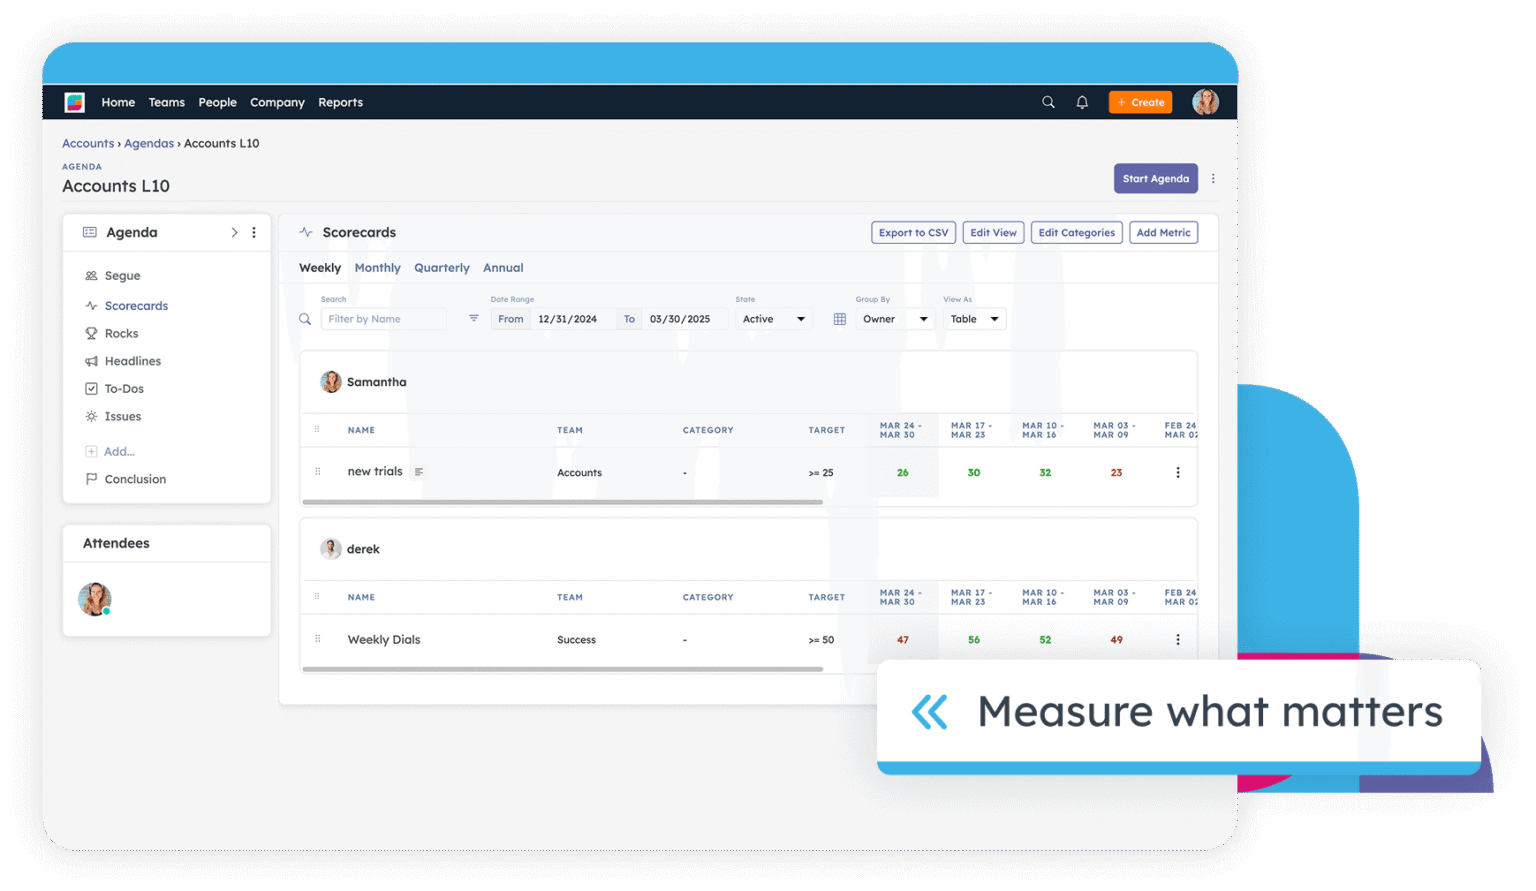Click the filter icon beside the search field
The width and height of the screenshot is (1536, 891).
tap(474, 319)
